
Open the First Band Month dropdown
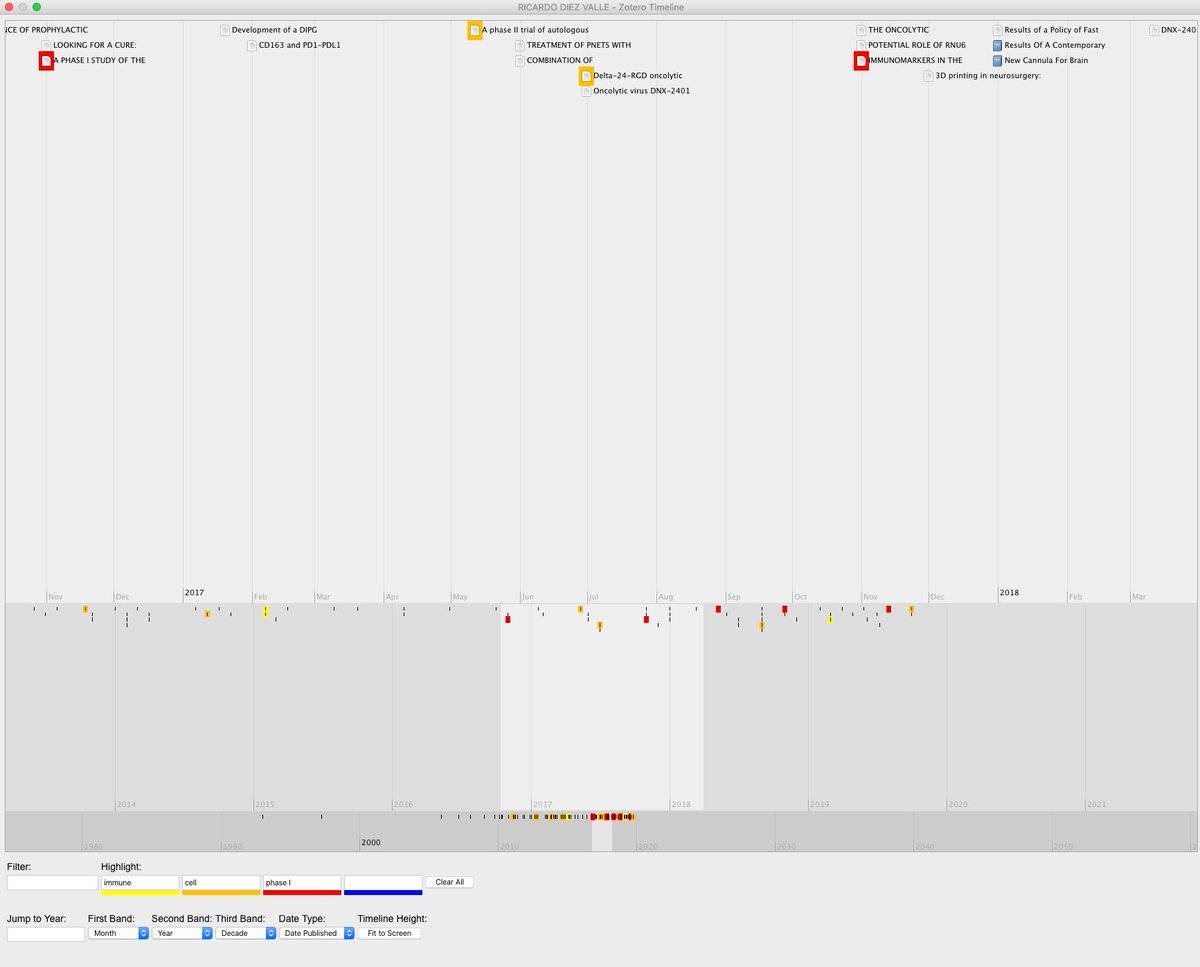(118, 933)
